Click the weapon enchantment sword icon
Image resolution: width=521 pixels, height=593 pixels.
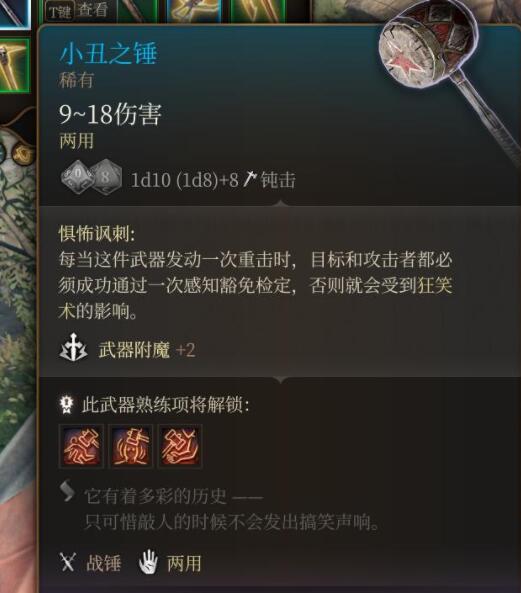point(73,348)
